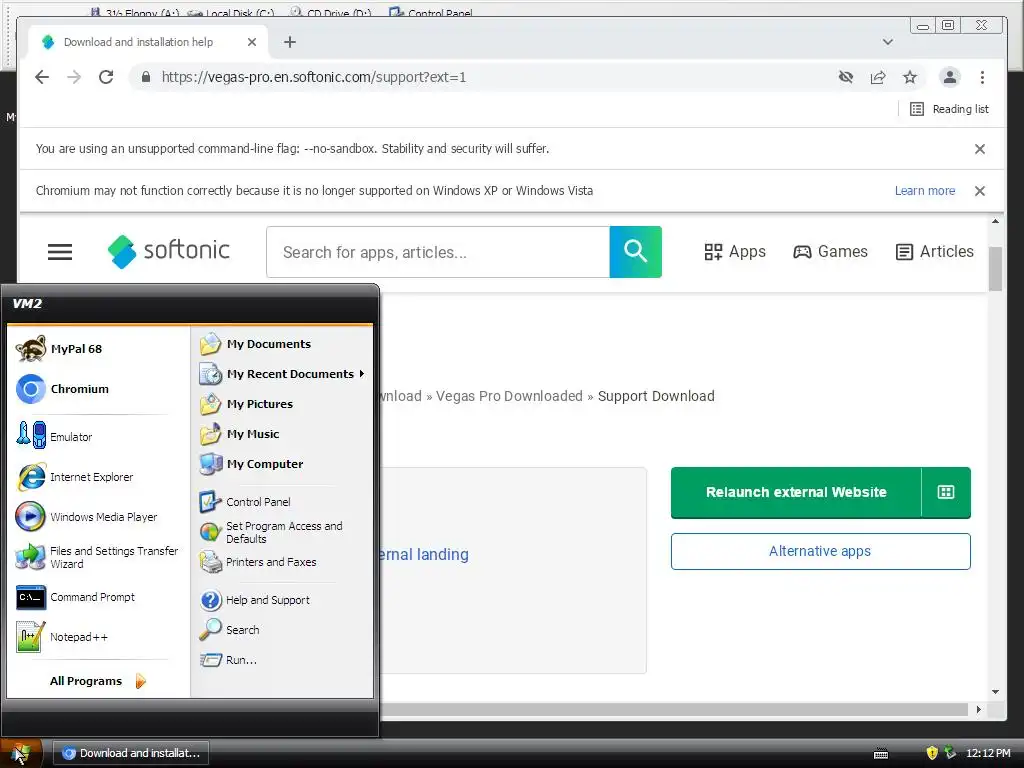The height and width of the screenshot is (768, 1024).
Task: Launch Files and Settings Transfer Wizard
Action: pyautogui.click(x=98, y=557)
